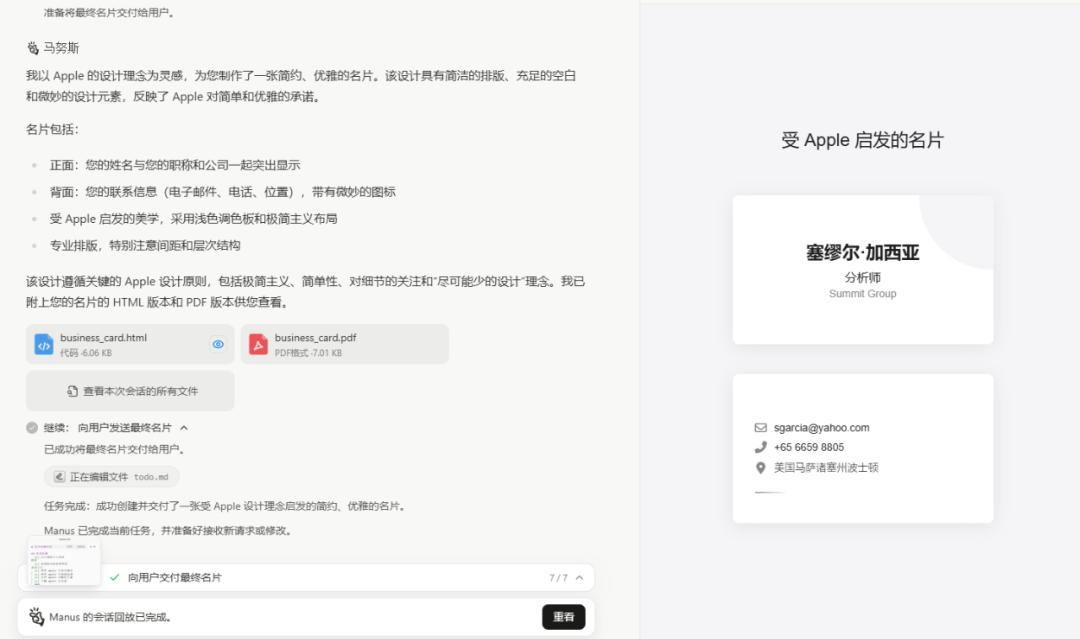Toggle preview eye on business_card.html
This screenshot has height=639, width=1080.
(218, 344)
